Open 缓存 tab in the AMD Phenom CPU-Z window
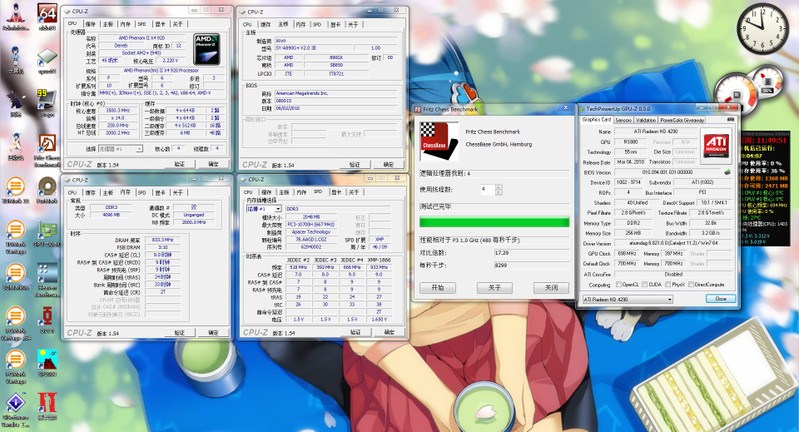799x432 pixels. click(x=90, y=24)
